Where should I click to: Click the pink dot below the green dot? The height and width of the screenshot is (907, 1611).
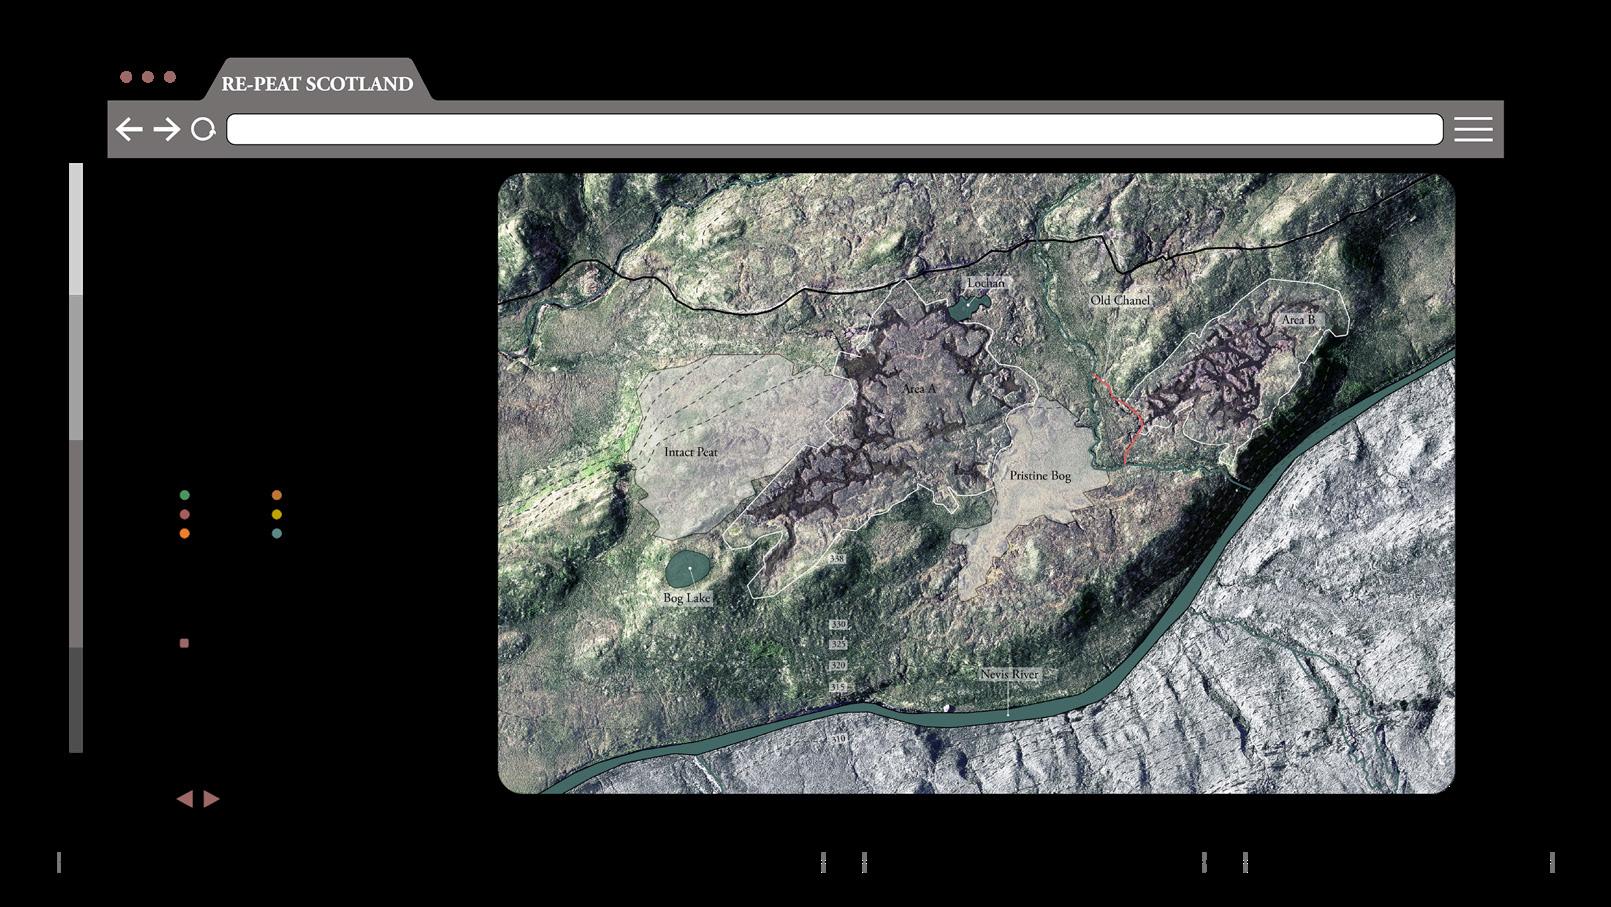184,514
